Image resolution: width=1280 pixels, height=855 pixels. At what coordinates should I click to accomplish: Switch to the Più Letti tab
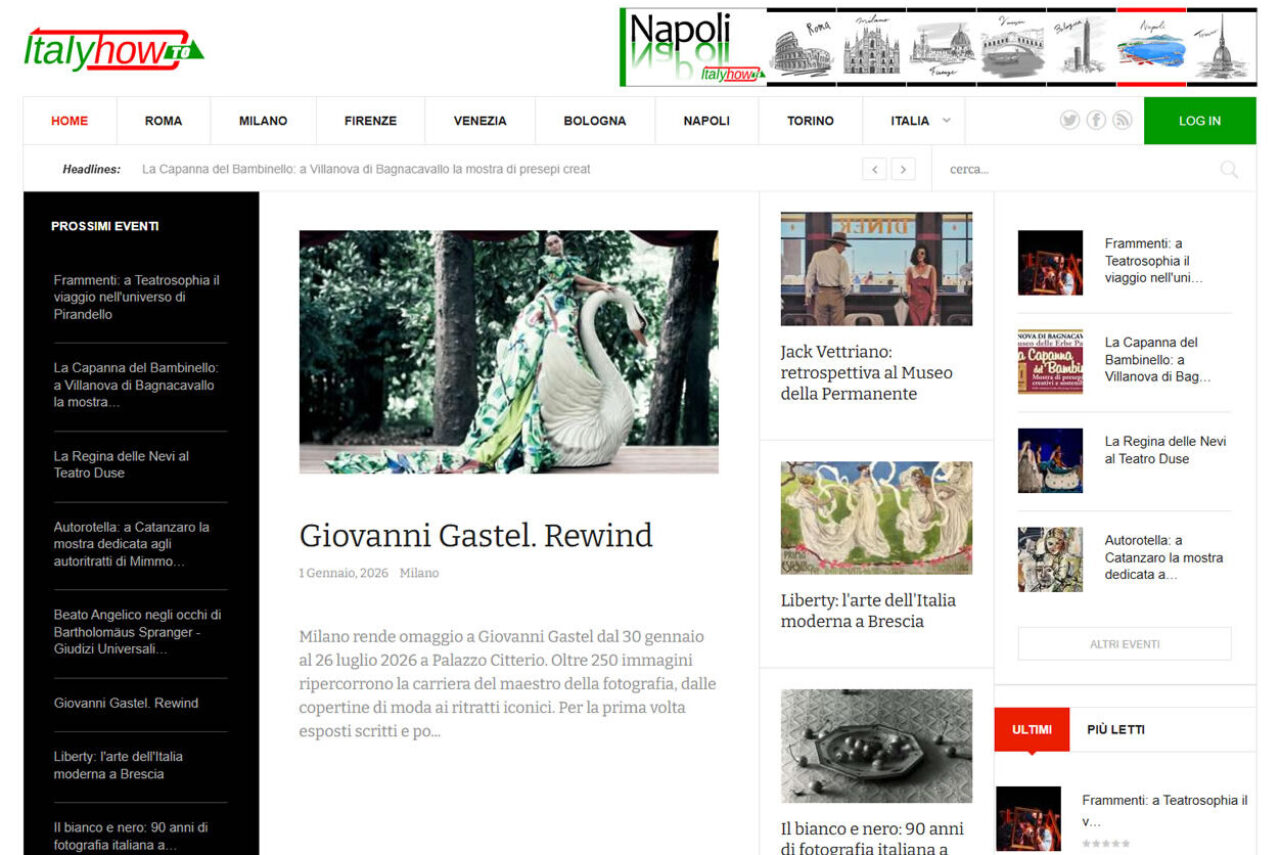pyautogui.click(x=1115, y=729)
